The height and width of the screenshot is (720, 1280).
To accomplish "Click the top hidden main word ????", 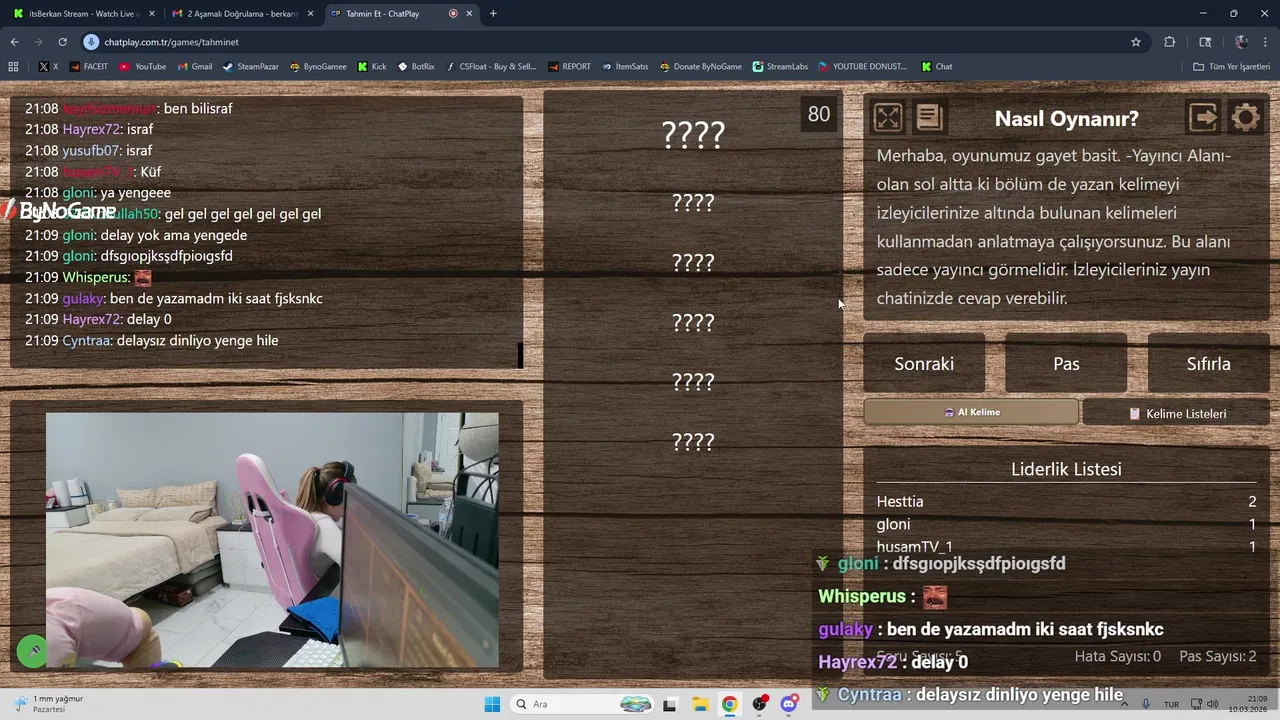I will tap(693, 134).
